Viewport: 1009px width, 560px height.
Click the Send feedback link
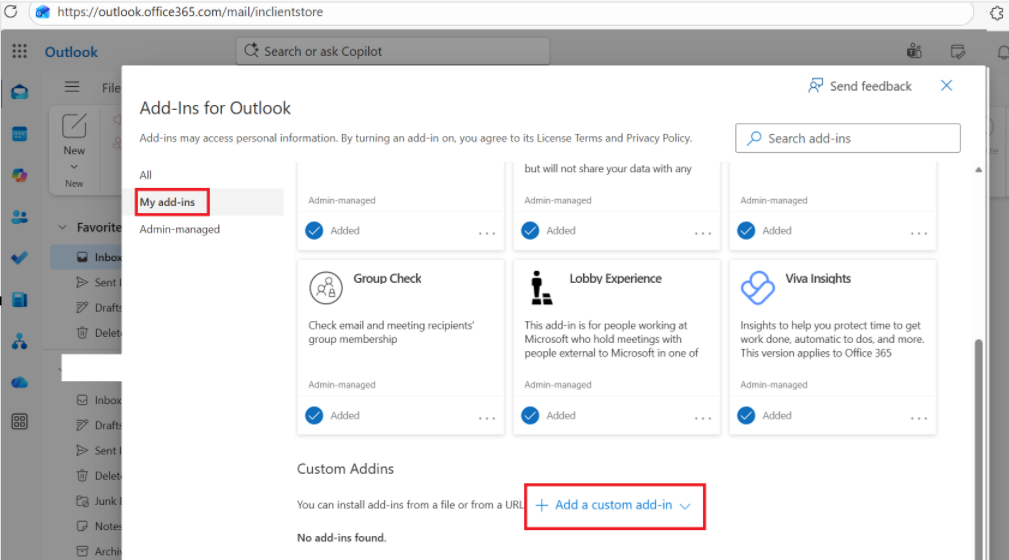coord(870,86)
